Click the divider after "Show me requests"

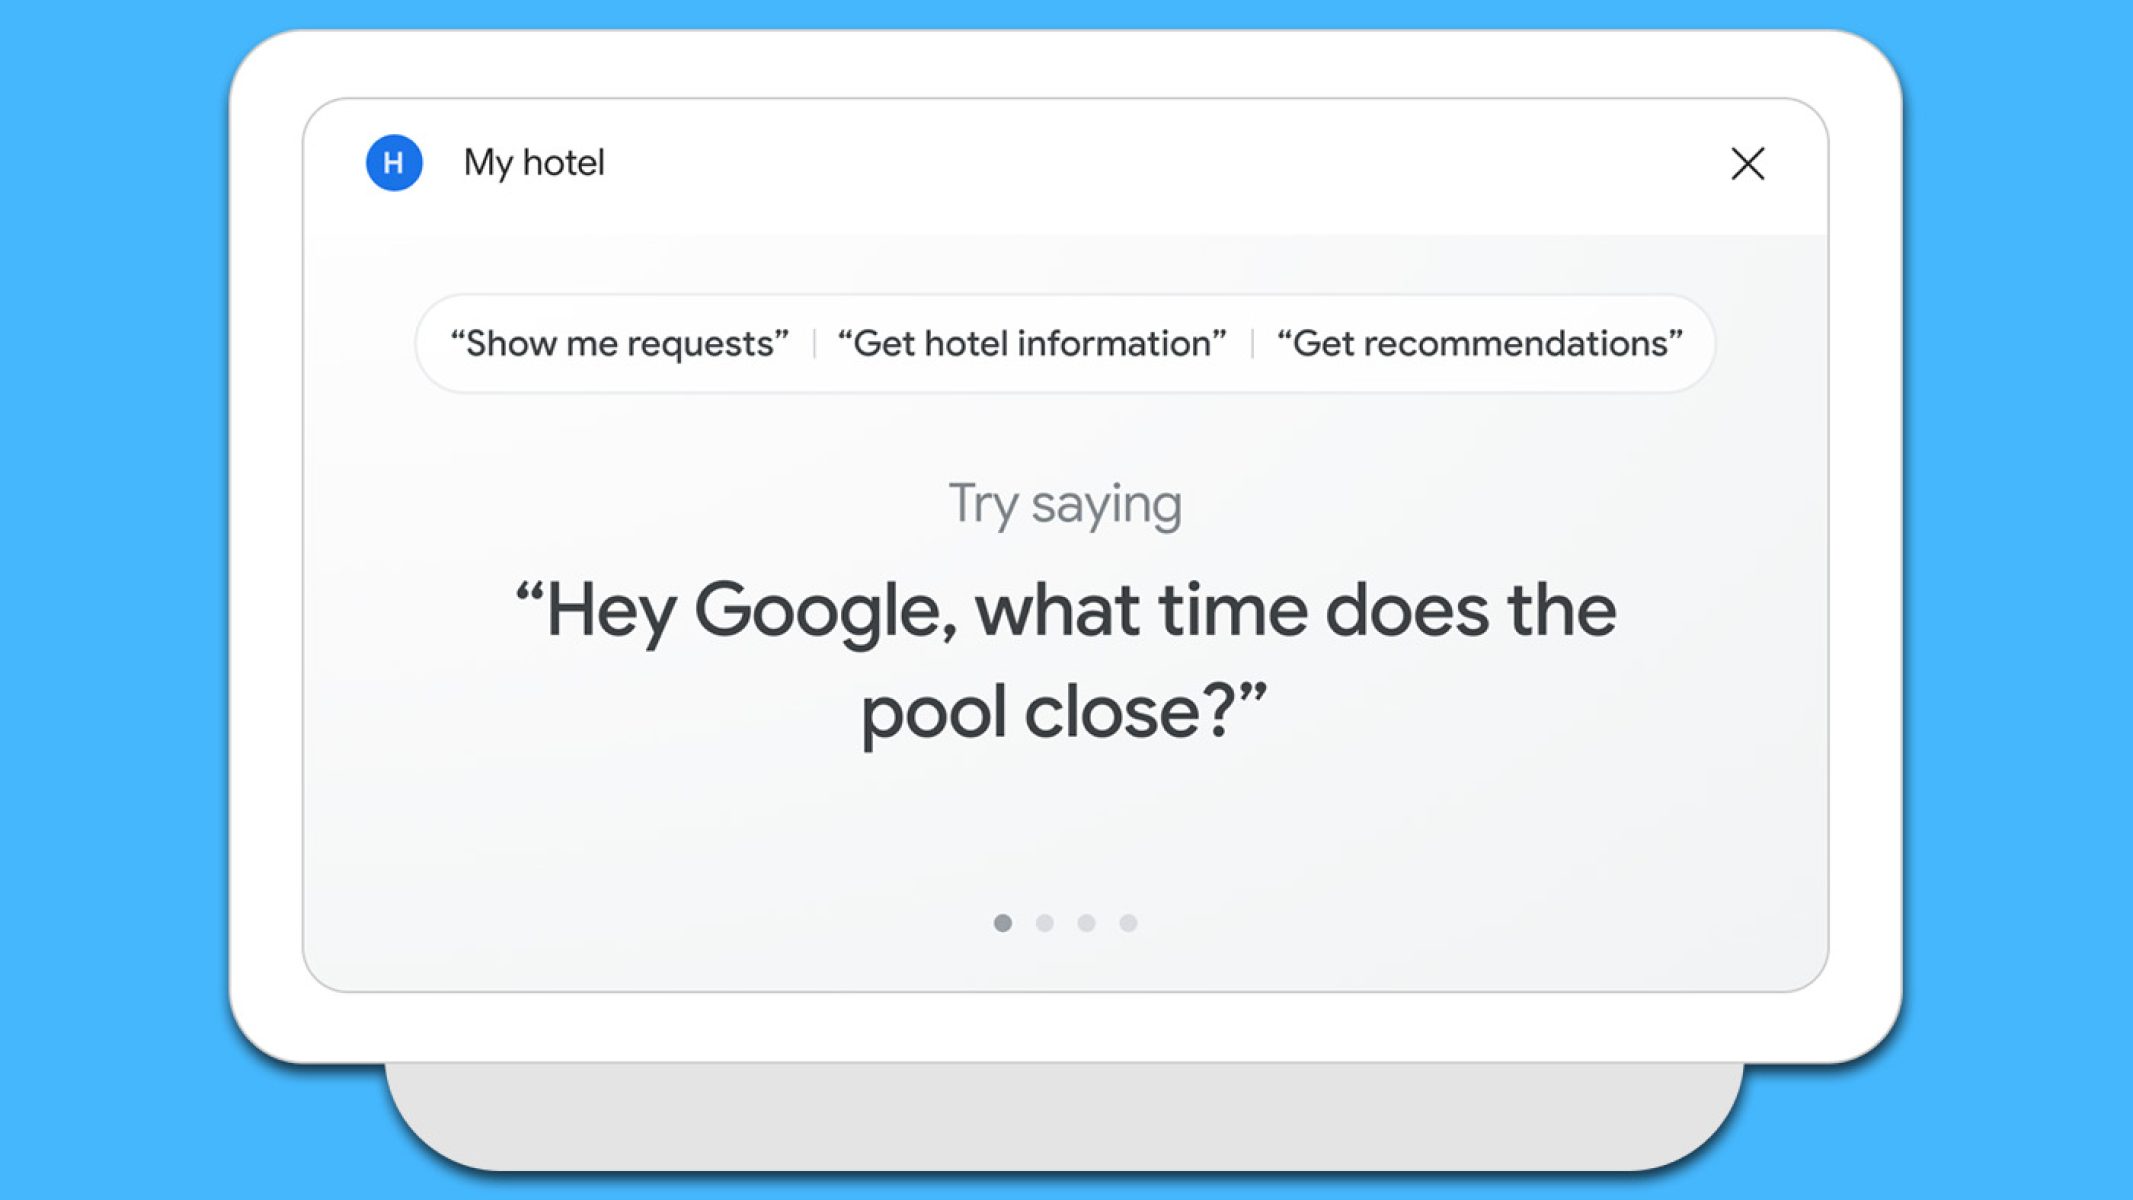tap(814, 344)
